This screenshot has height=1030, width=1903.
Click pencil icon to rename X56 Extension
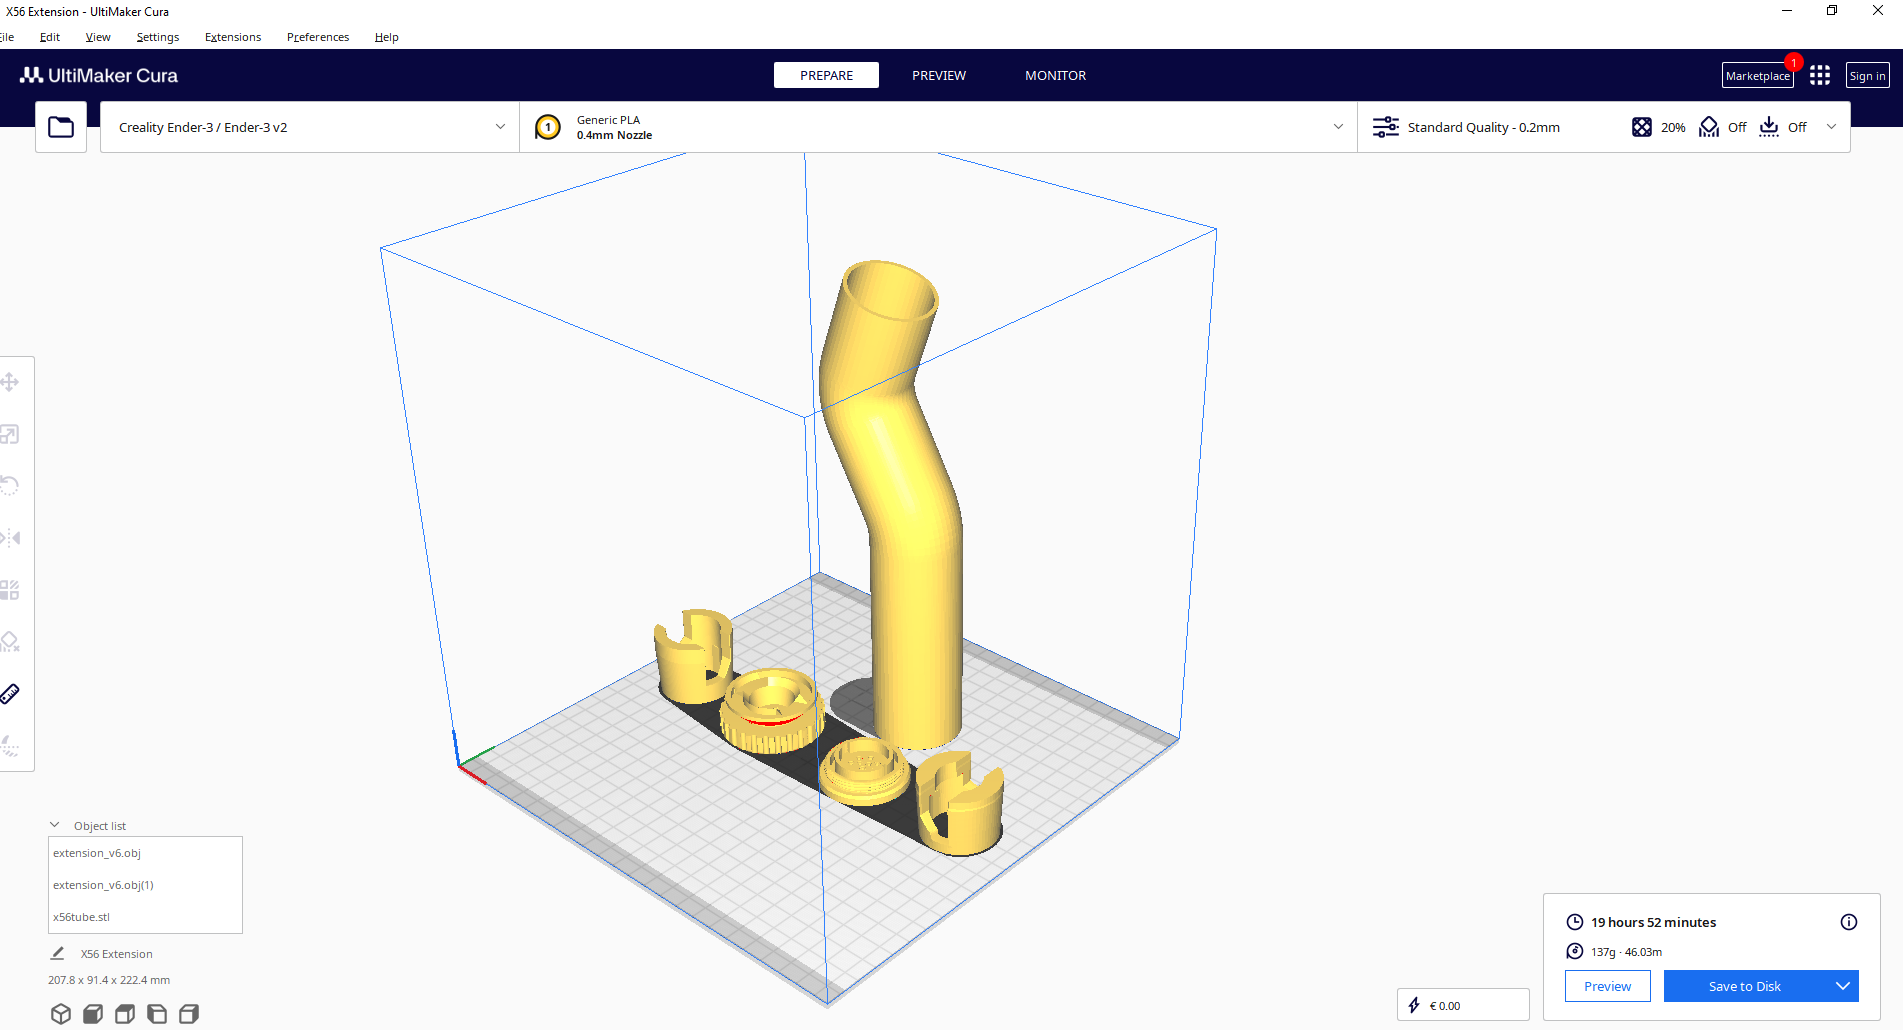(58, 954)
